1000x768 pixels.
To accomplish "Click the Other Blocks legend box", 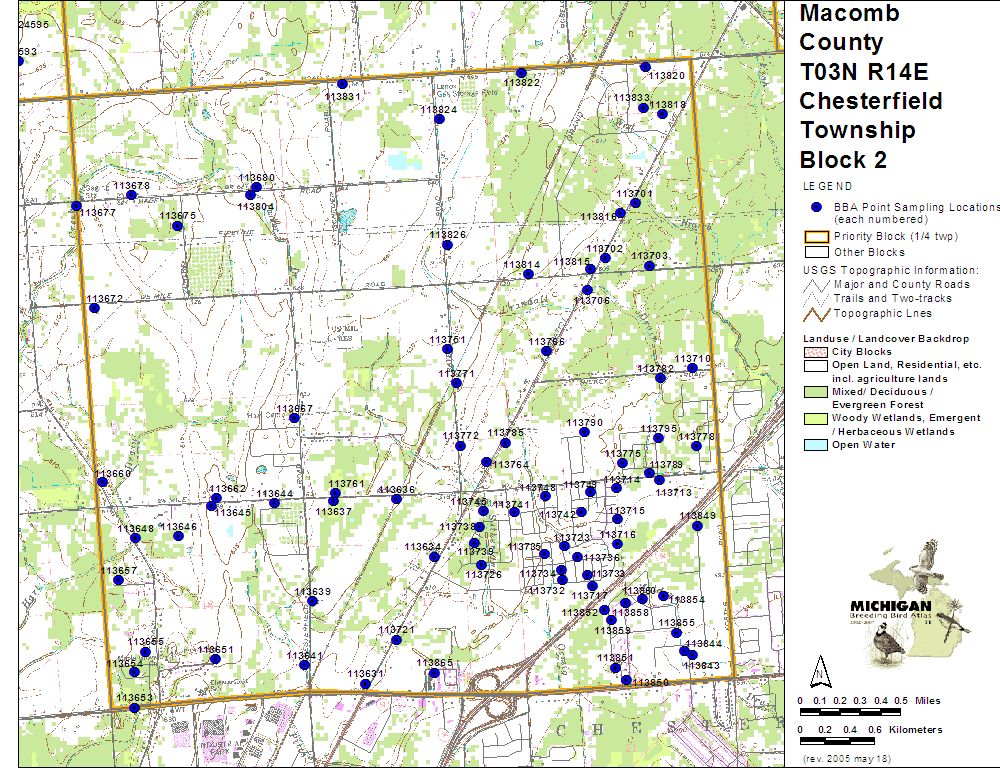I will (816, 252).
